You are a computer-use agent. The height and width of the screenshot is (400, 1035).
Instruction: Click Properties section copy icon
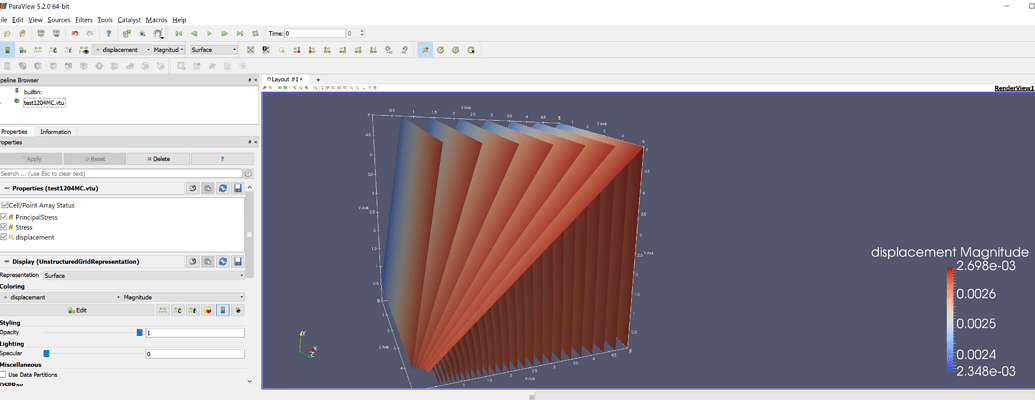tap(193, 189)
